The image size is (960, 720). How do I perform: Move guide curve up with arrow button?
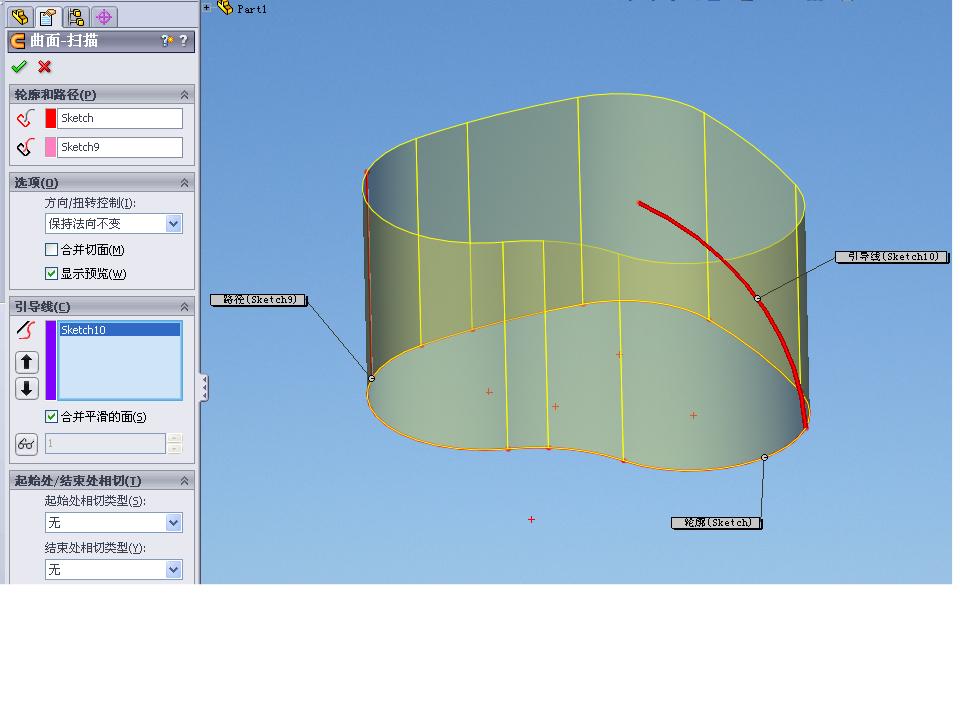point(26,362)
